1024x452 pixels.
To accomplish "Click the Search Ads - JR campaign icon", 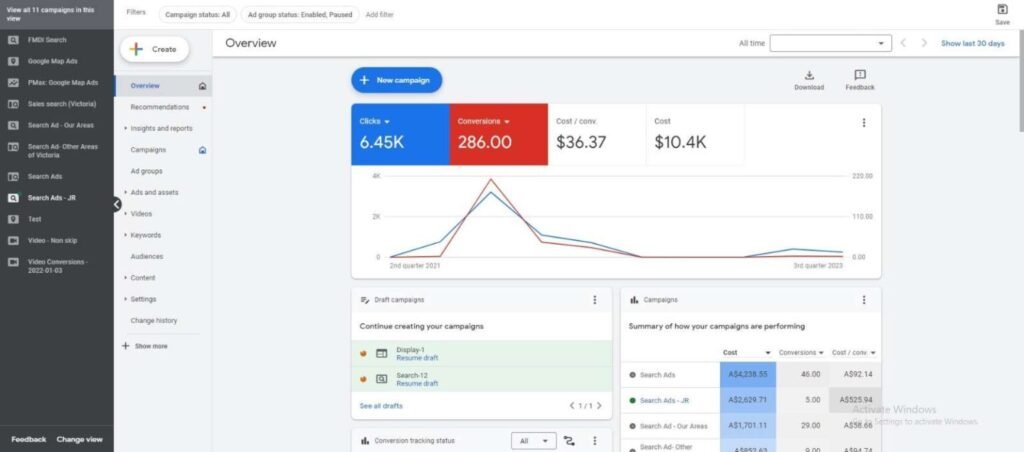I will [x=13, y=198].
